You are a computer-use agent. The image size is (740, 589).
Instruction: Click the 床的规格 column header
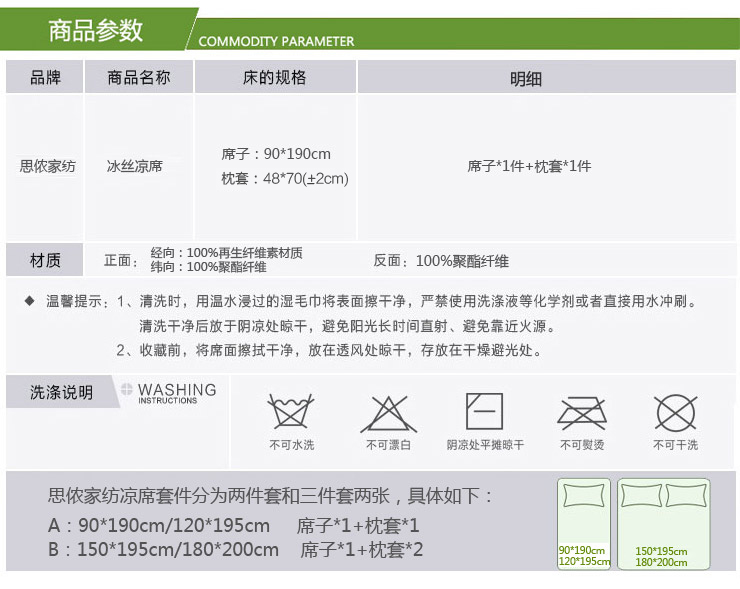(x=275, y=77)
